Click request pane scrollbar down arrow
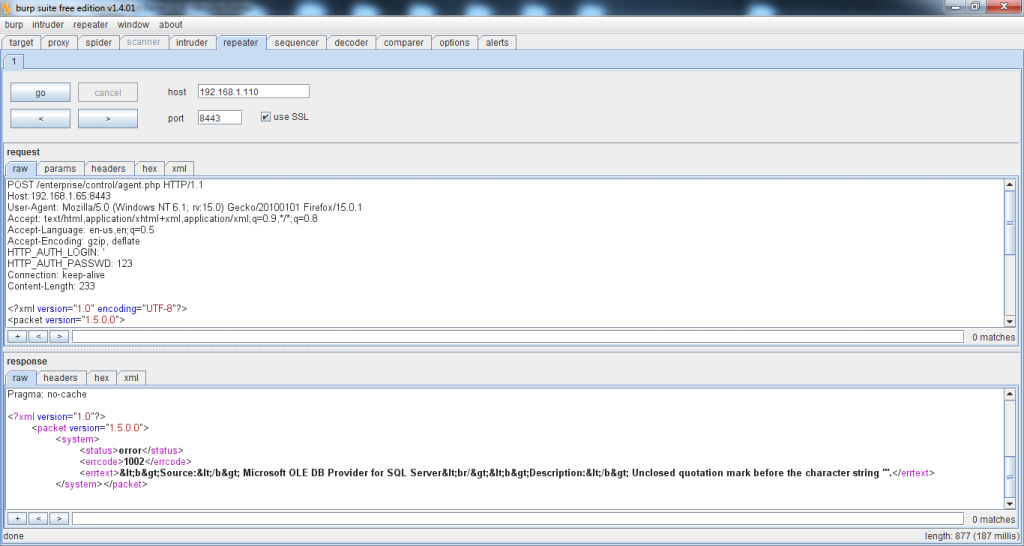 click(x=1010, y=321)
